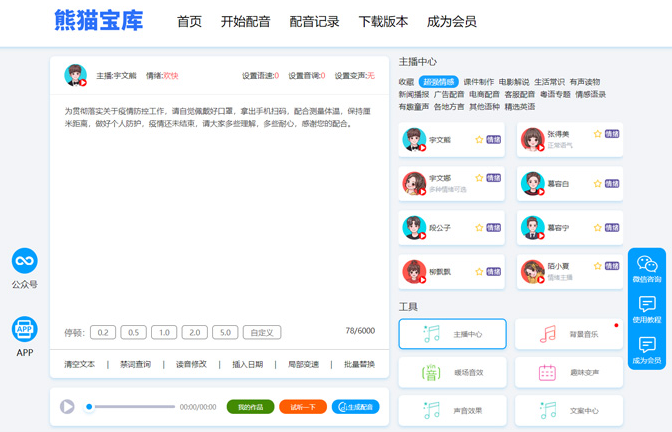This screenshot has width=672, height=432.
Task: Select the 各地方言 category tab
Action: pos(449,107)
